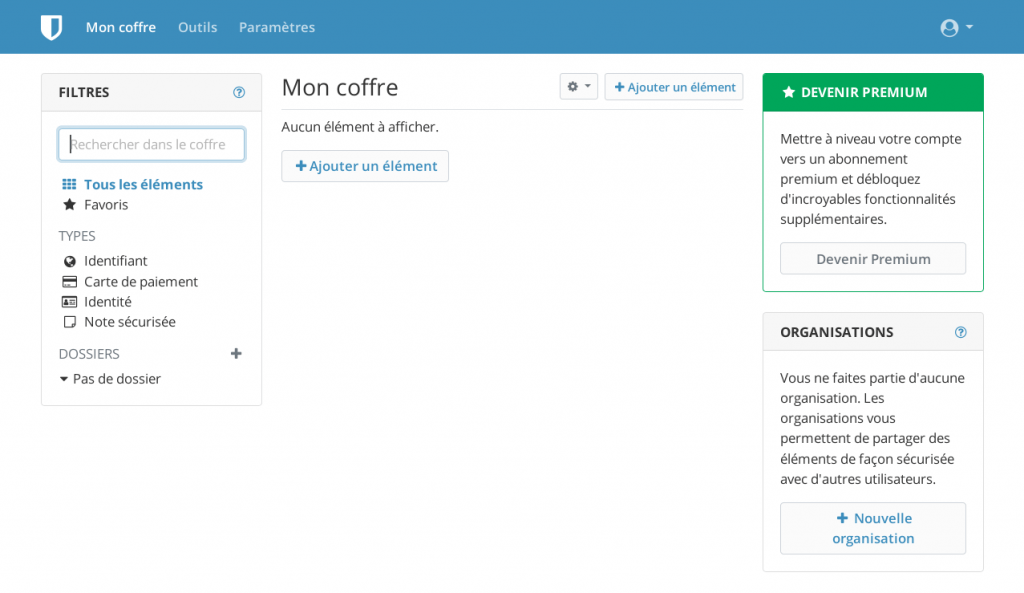
Task: Click the Bitwarden shield logo
Action: [x=51, y=27]
